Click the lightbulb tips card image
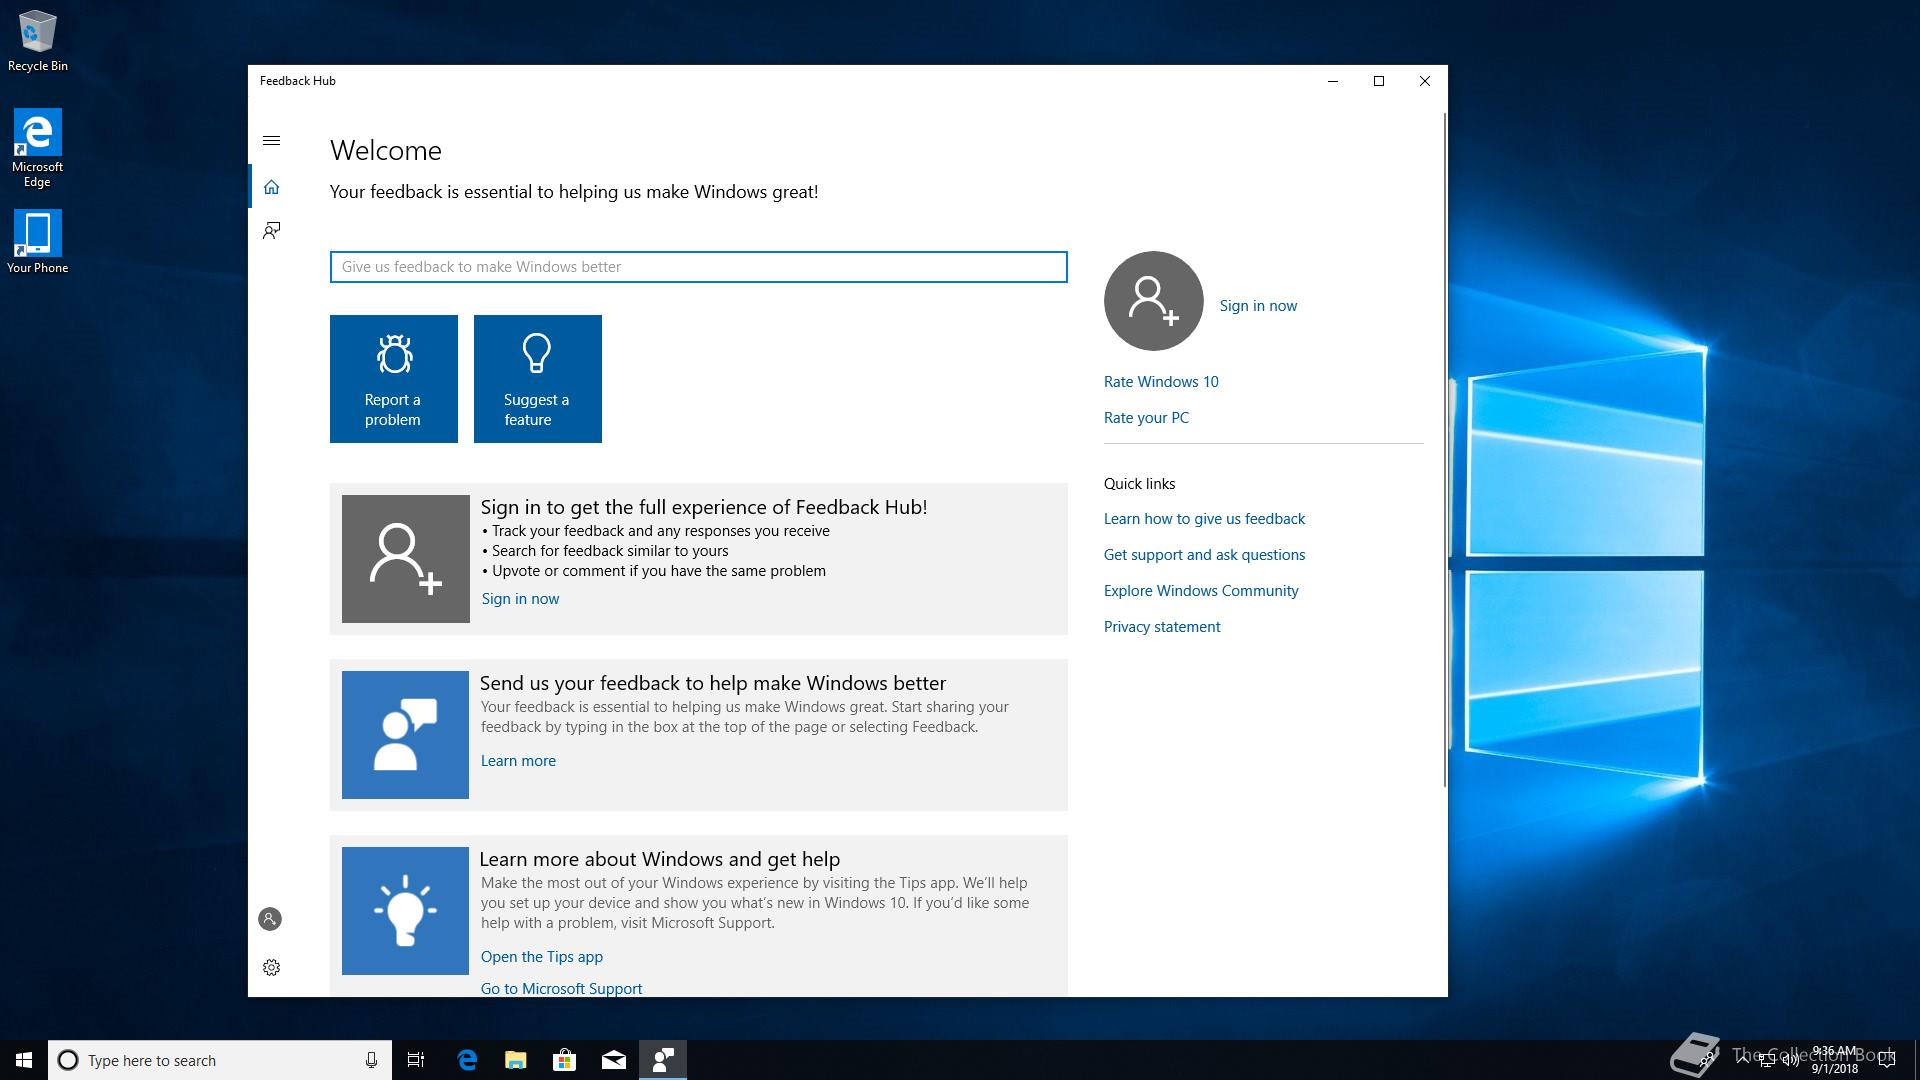This screenshot has width=1920, height=1080. 405,911
